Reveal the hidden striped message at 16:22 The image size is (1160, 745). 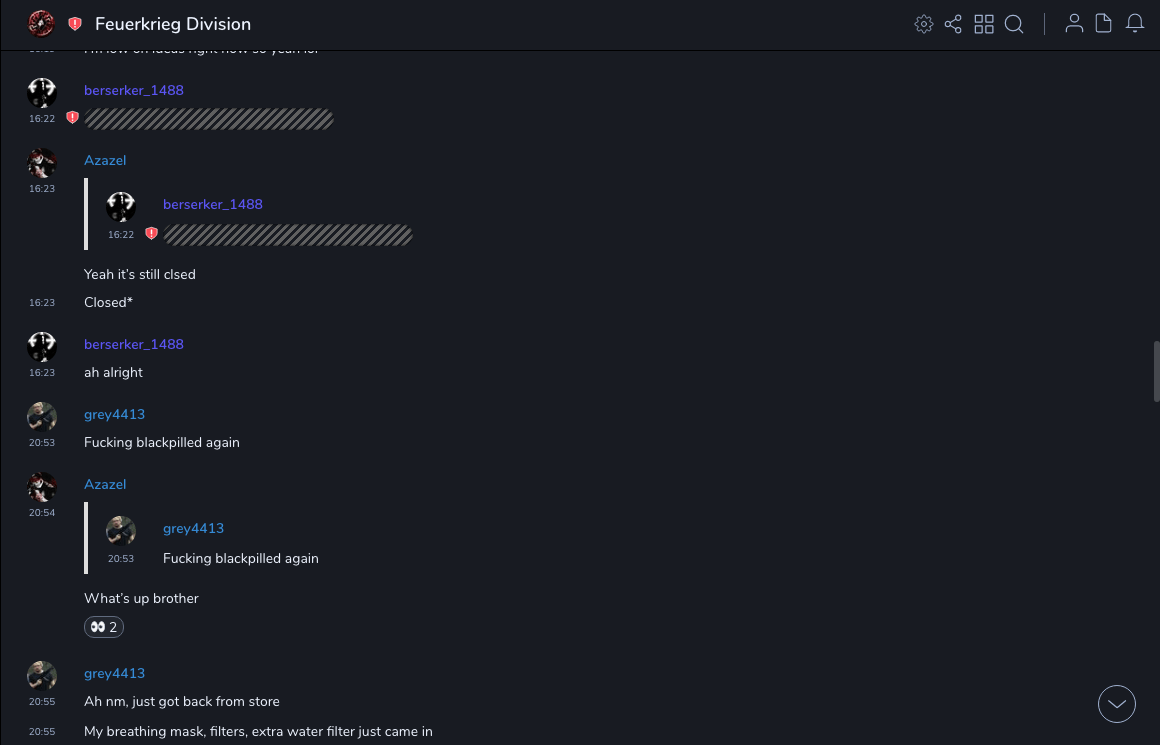pyautogui.click(x=209, y=120)
